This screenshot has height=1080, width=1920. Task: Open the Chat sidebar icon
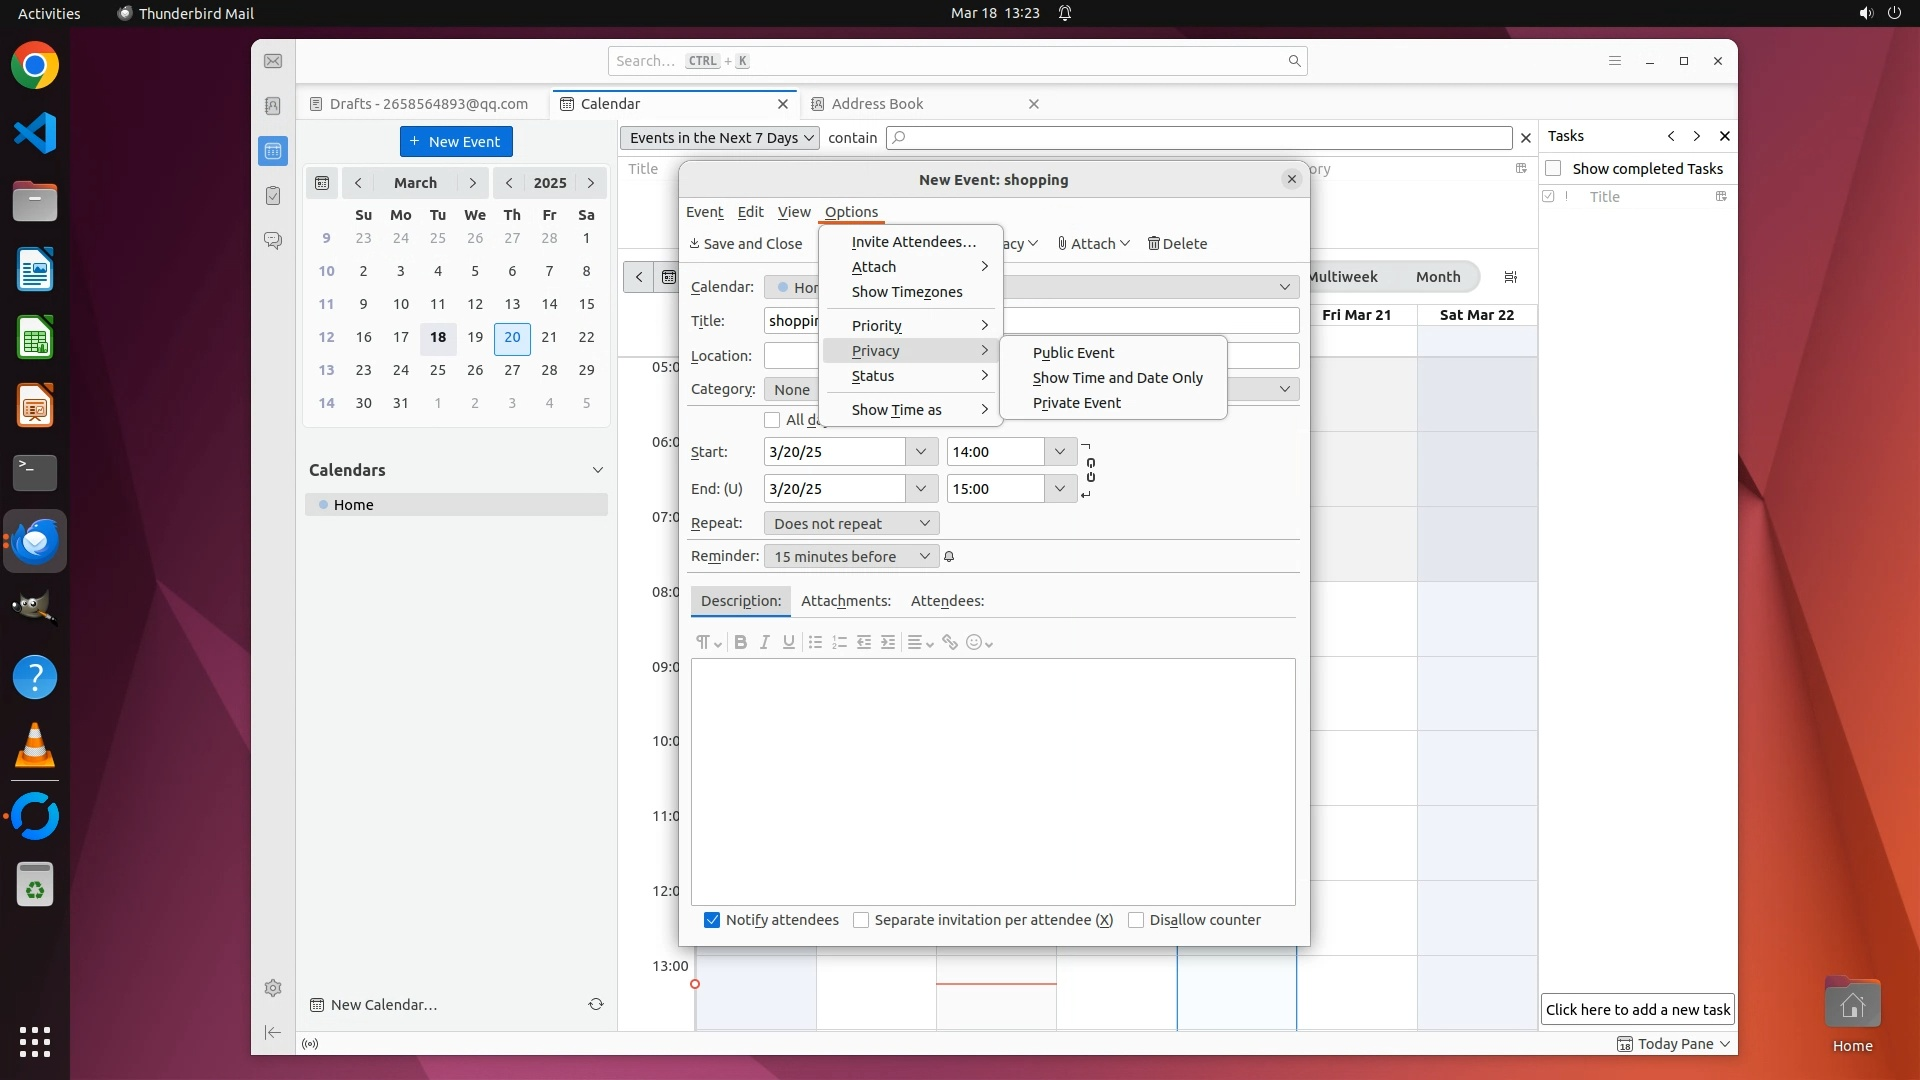273,241
